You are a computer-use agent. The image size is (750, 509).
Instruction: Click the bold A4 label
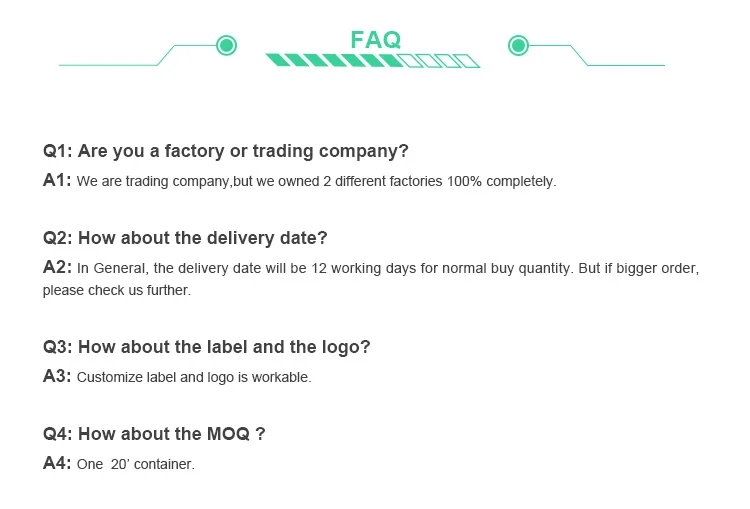tap(57, 463)
